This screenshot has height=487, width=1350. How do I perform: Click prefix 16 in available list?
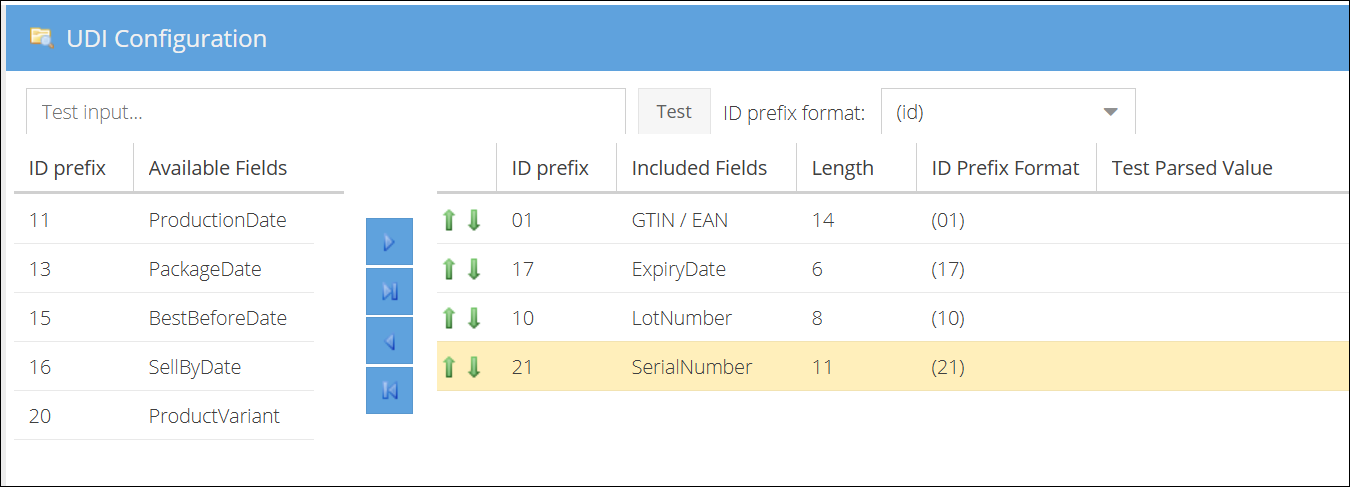(40, 367)
